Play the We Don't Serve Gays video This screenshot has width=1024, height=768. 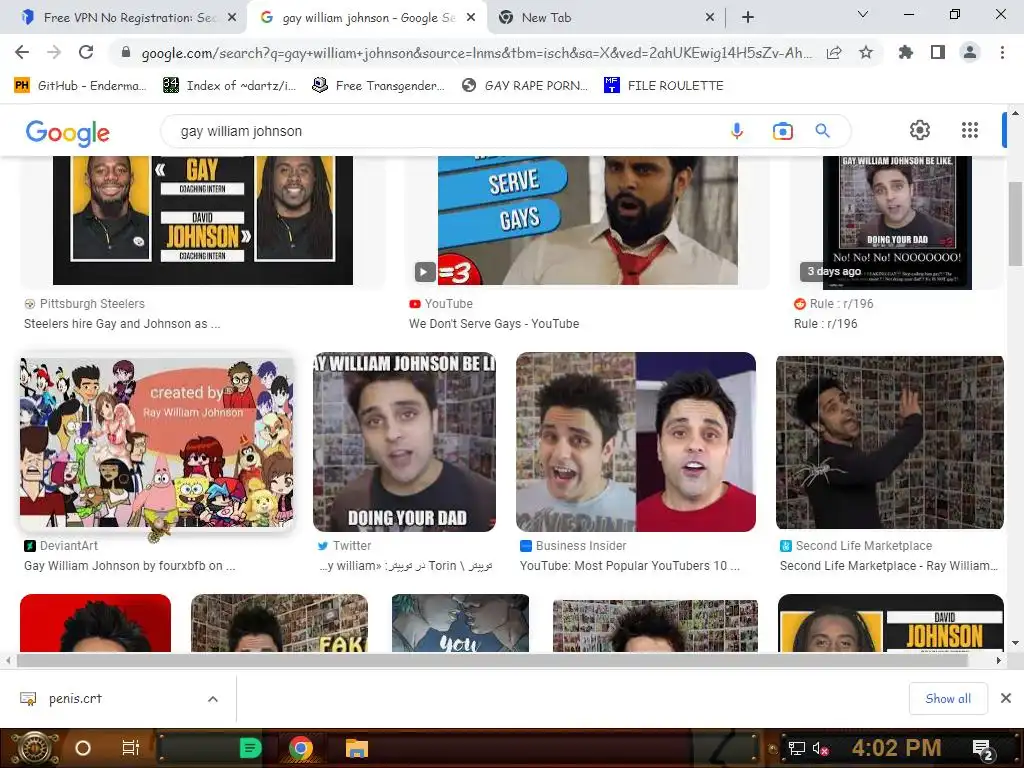[424, 271]
